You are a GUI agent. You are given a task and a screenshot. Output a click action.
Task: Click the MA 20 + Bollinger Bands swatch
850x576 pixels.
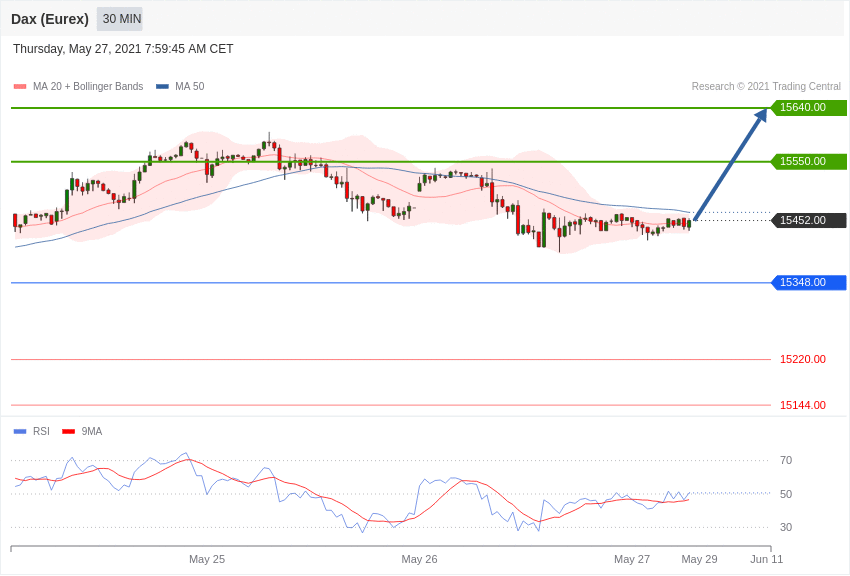(x=20, y=87)
